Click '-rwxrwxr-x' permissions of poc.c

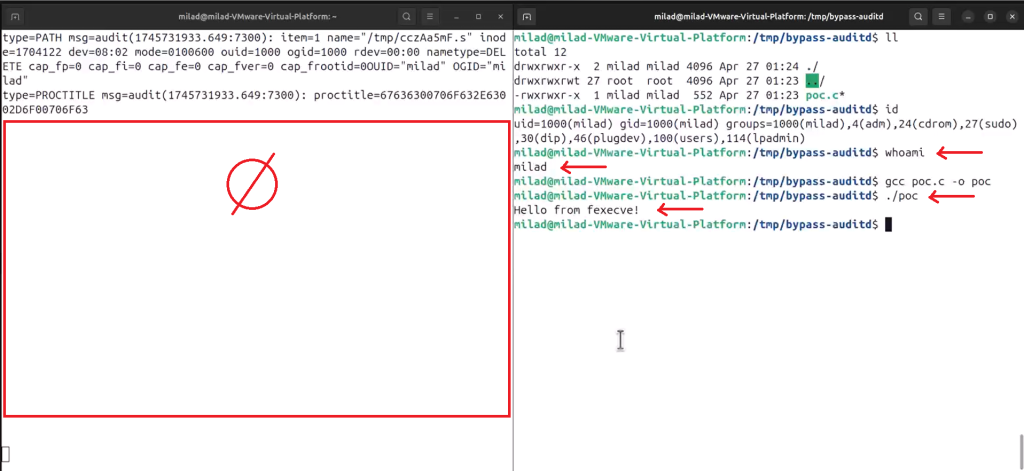click(547, 95)
